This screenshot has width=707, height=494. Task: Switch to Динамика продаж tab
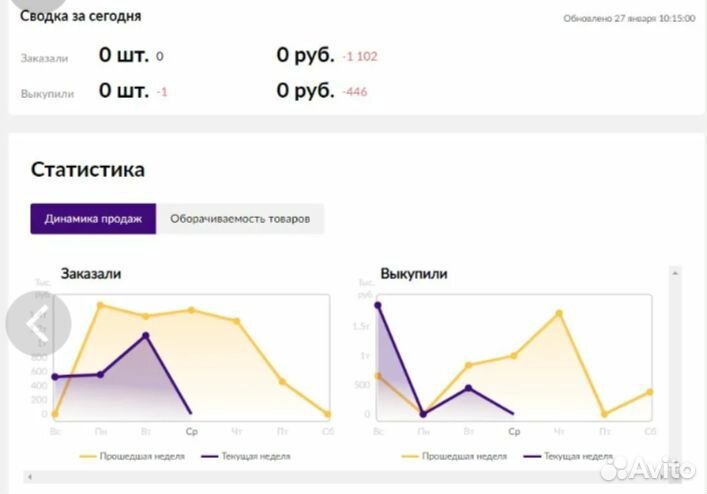pyautogui.click(x=93, y=219)
